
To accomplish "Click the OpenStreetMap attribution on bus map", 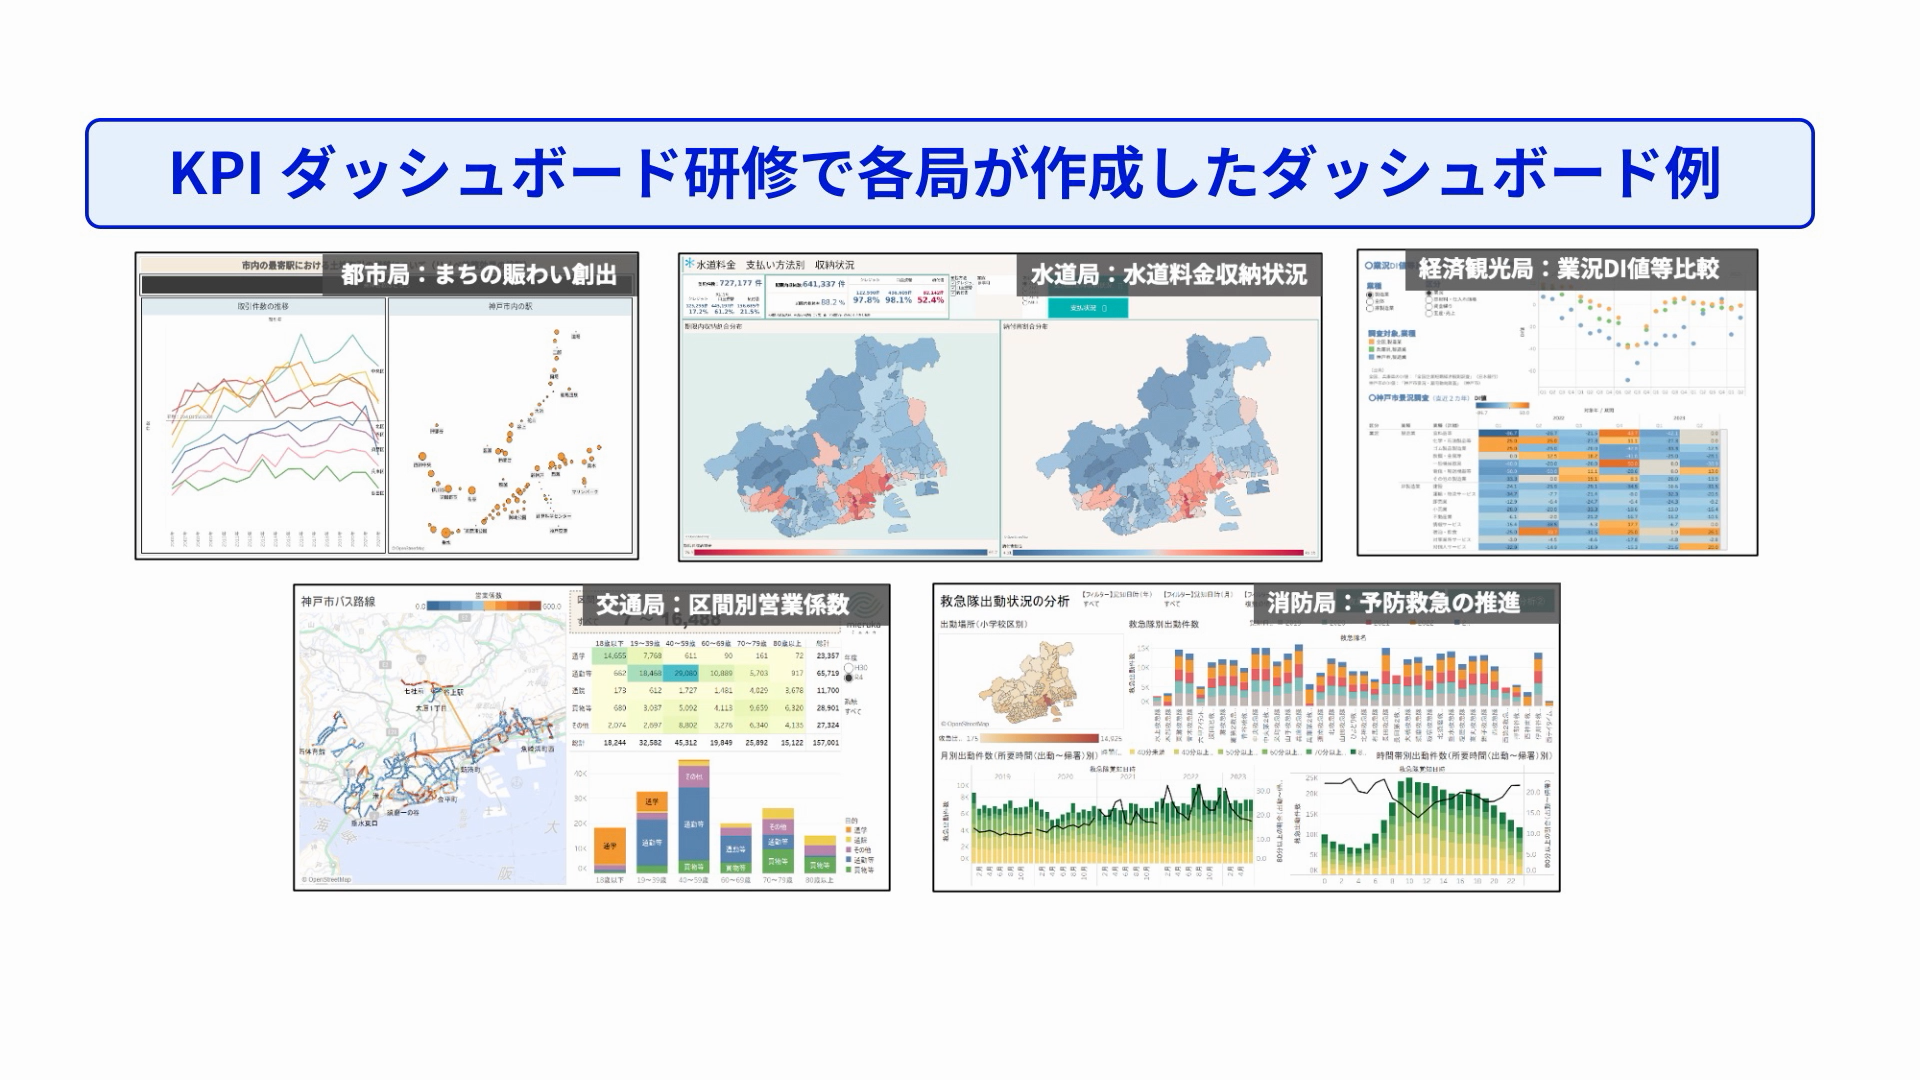I will click(326, 880).
